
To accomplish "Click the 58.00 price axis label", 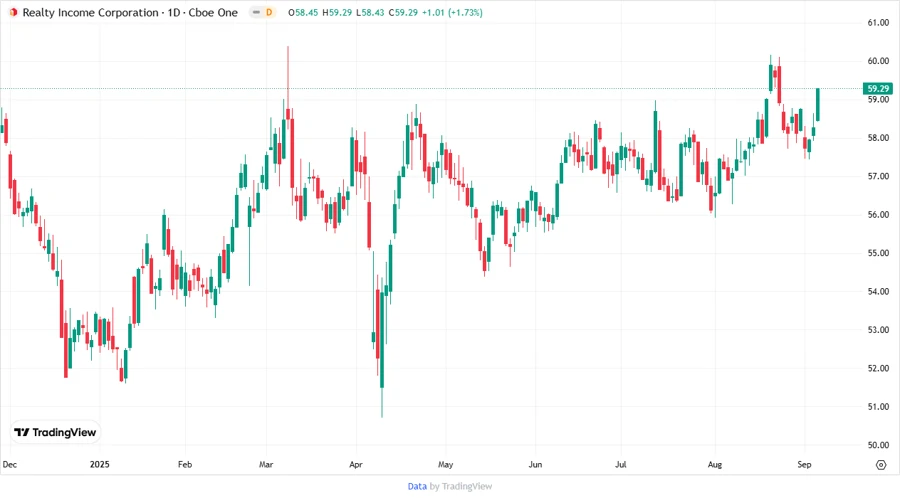I will pos(878,138).
